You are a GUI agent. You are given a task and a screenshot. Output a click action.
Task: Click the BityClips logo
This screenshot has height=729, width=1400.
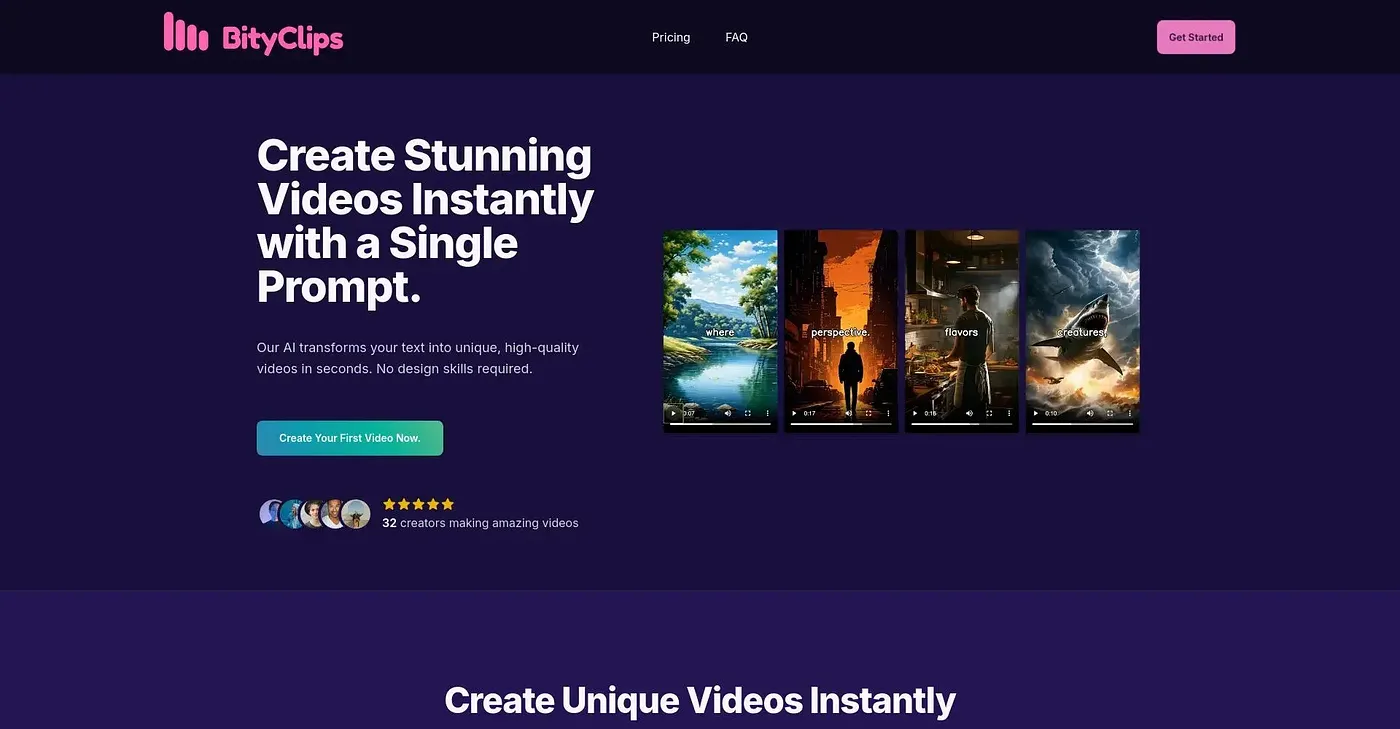click(254, 35)
